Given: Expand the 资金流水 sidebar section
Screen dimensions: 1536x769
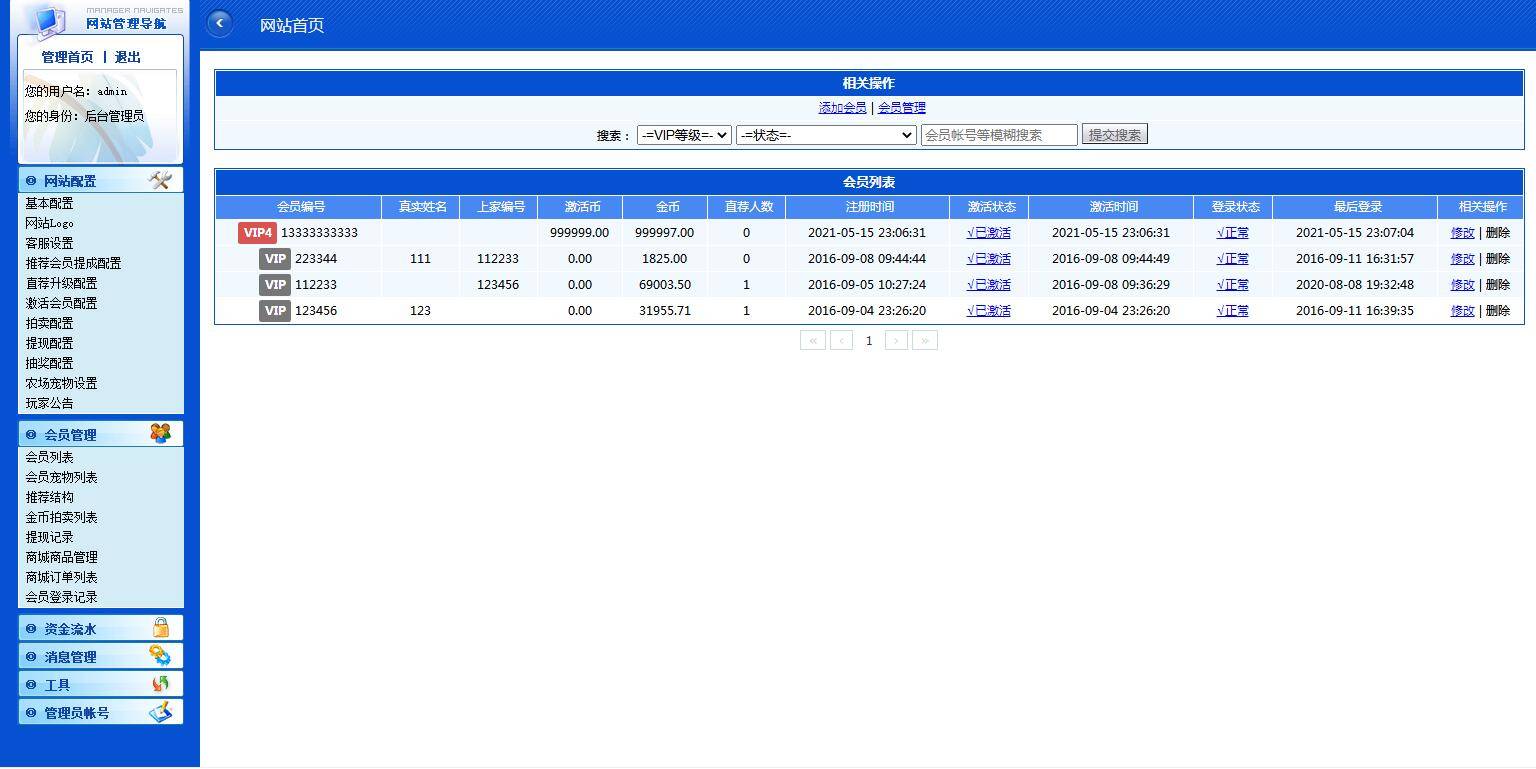Looking at the screenshot, I should [70, 629].
